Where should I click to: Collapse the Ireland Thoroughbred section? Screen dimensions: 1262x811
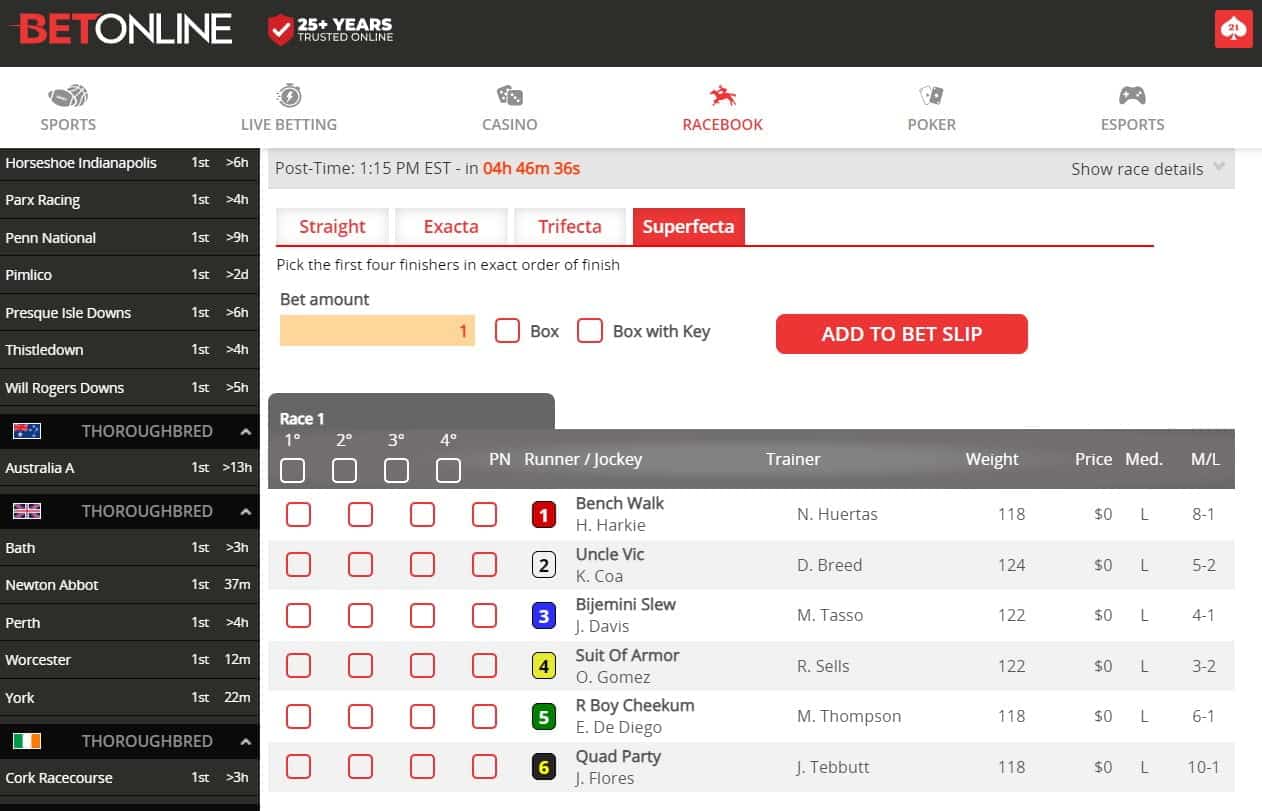coord(245,742)
